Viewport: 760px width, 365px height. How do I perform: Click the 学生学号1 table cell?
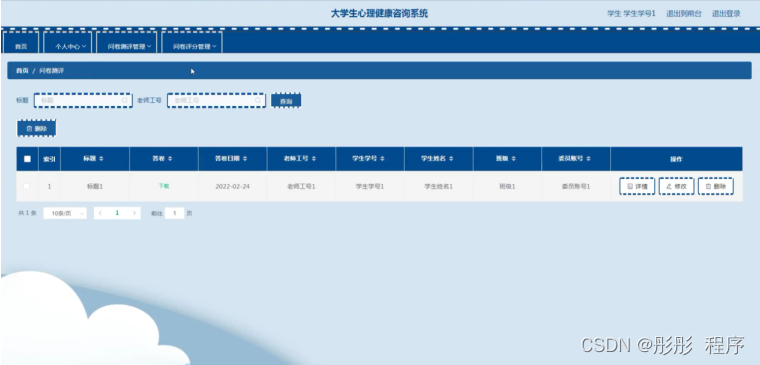coord(370,186)
